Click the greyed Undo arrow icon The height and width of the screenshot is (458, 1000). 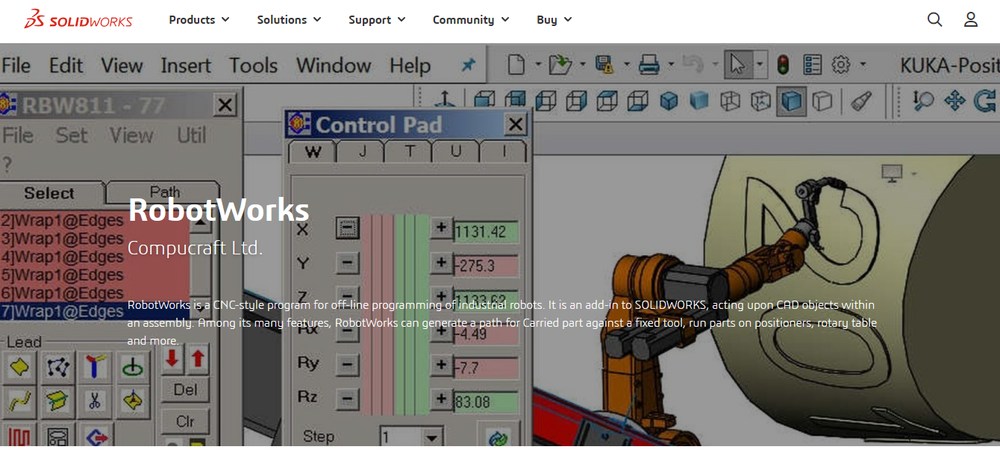692,64
